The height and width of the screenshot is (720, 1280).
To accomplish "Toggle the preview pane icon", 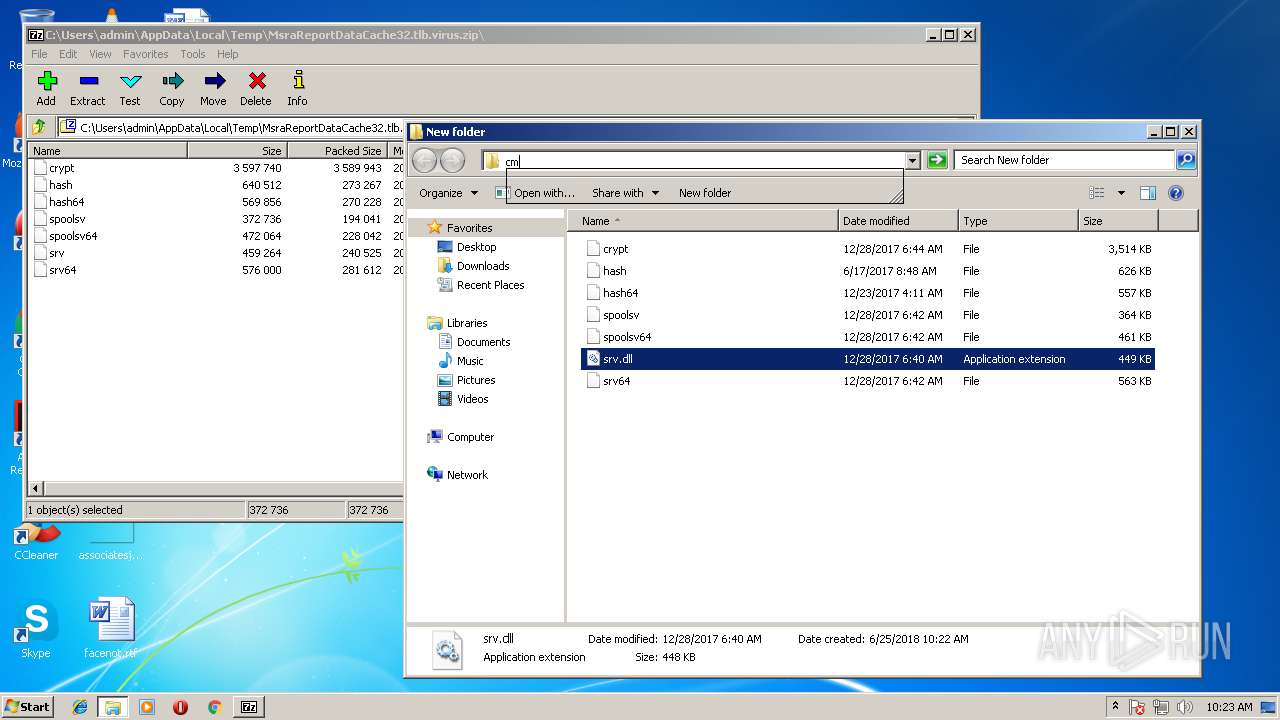I will 1148,193.
